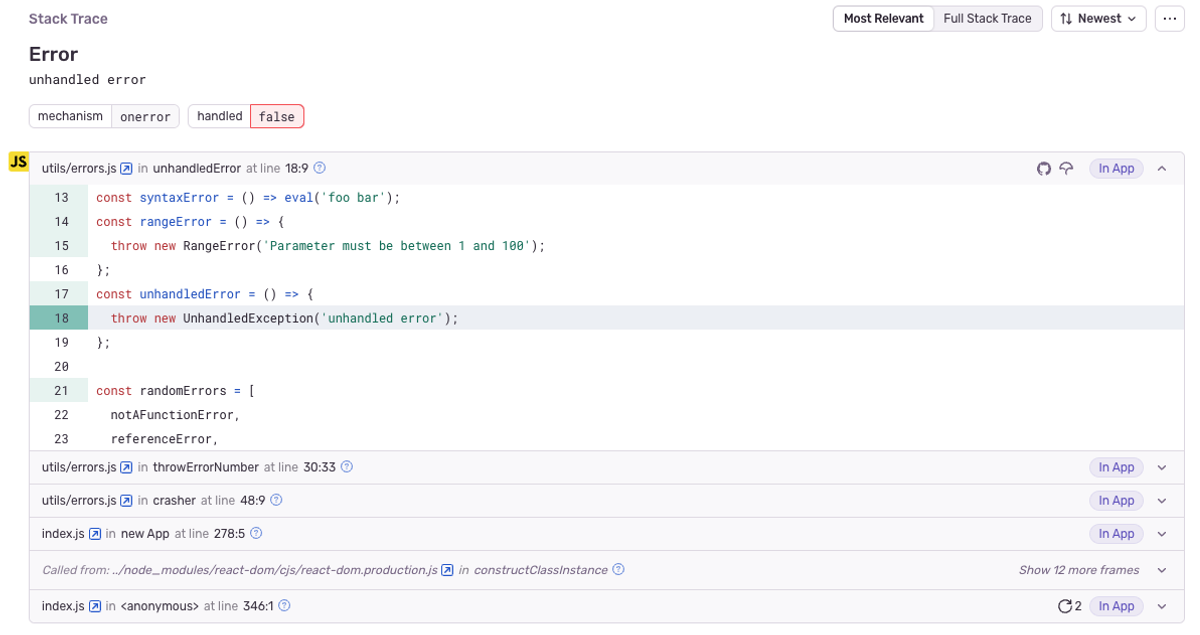Expand the throwErrorNumber frame
The width and height of the screenshot is (1200, 635).
point(1162,467)
